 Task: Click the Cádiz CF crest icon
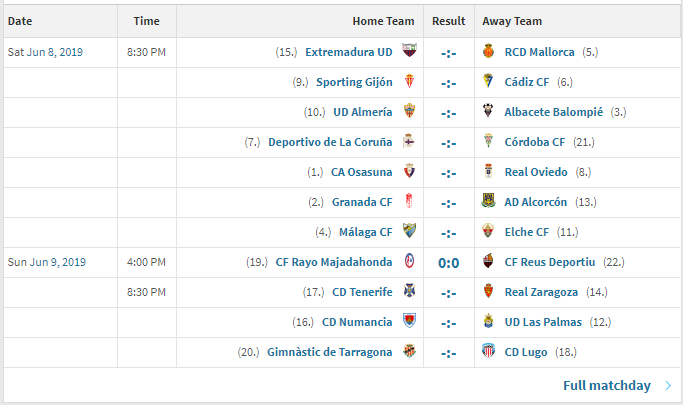coord(488,81)
